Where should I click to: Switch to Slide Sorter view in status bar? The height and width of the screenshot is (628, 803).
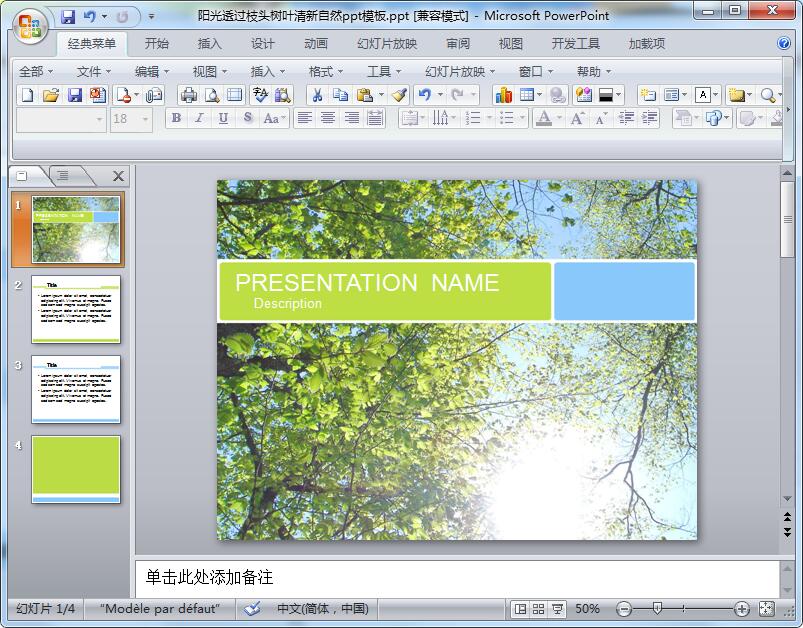[538, 609]
